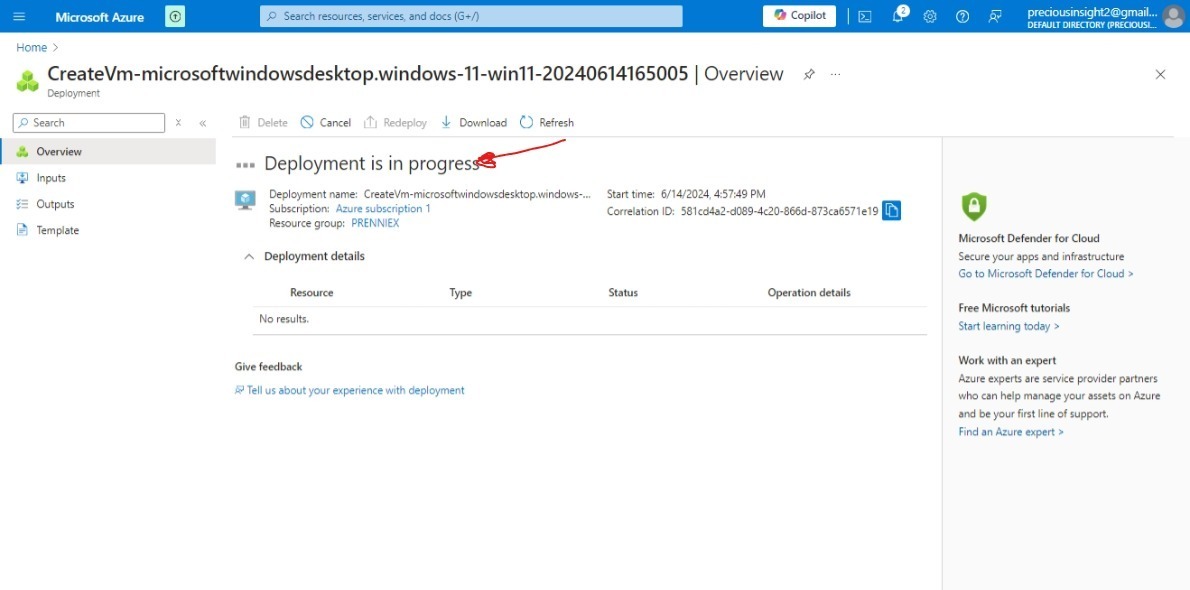Refresh the deployment status

click(546, 122)
